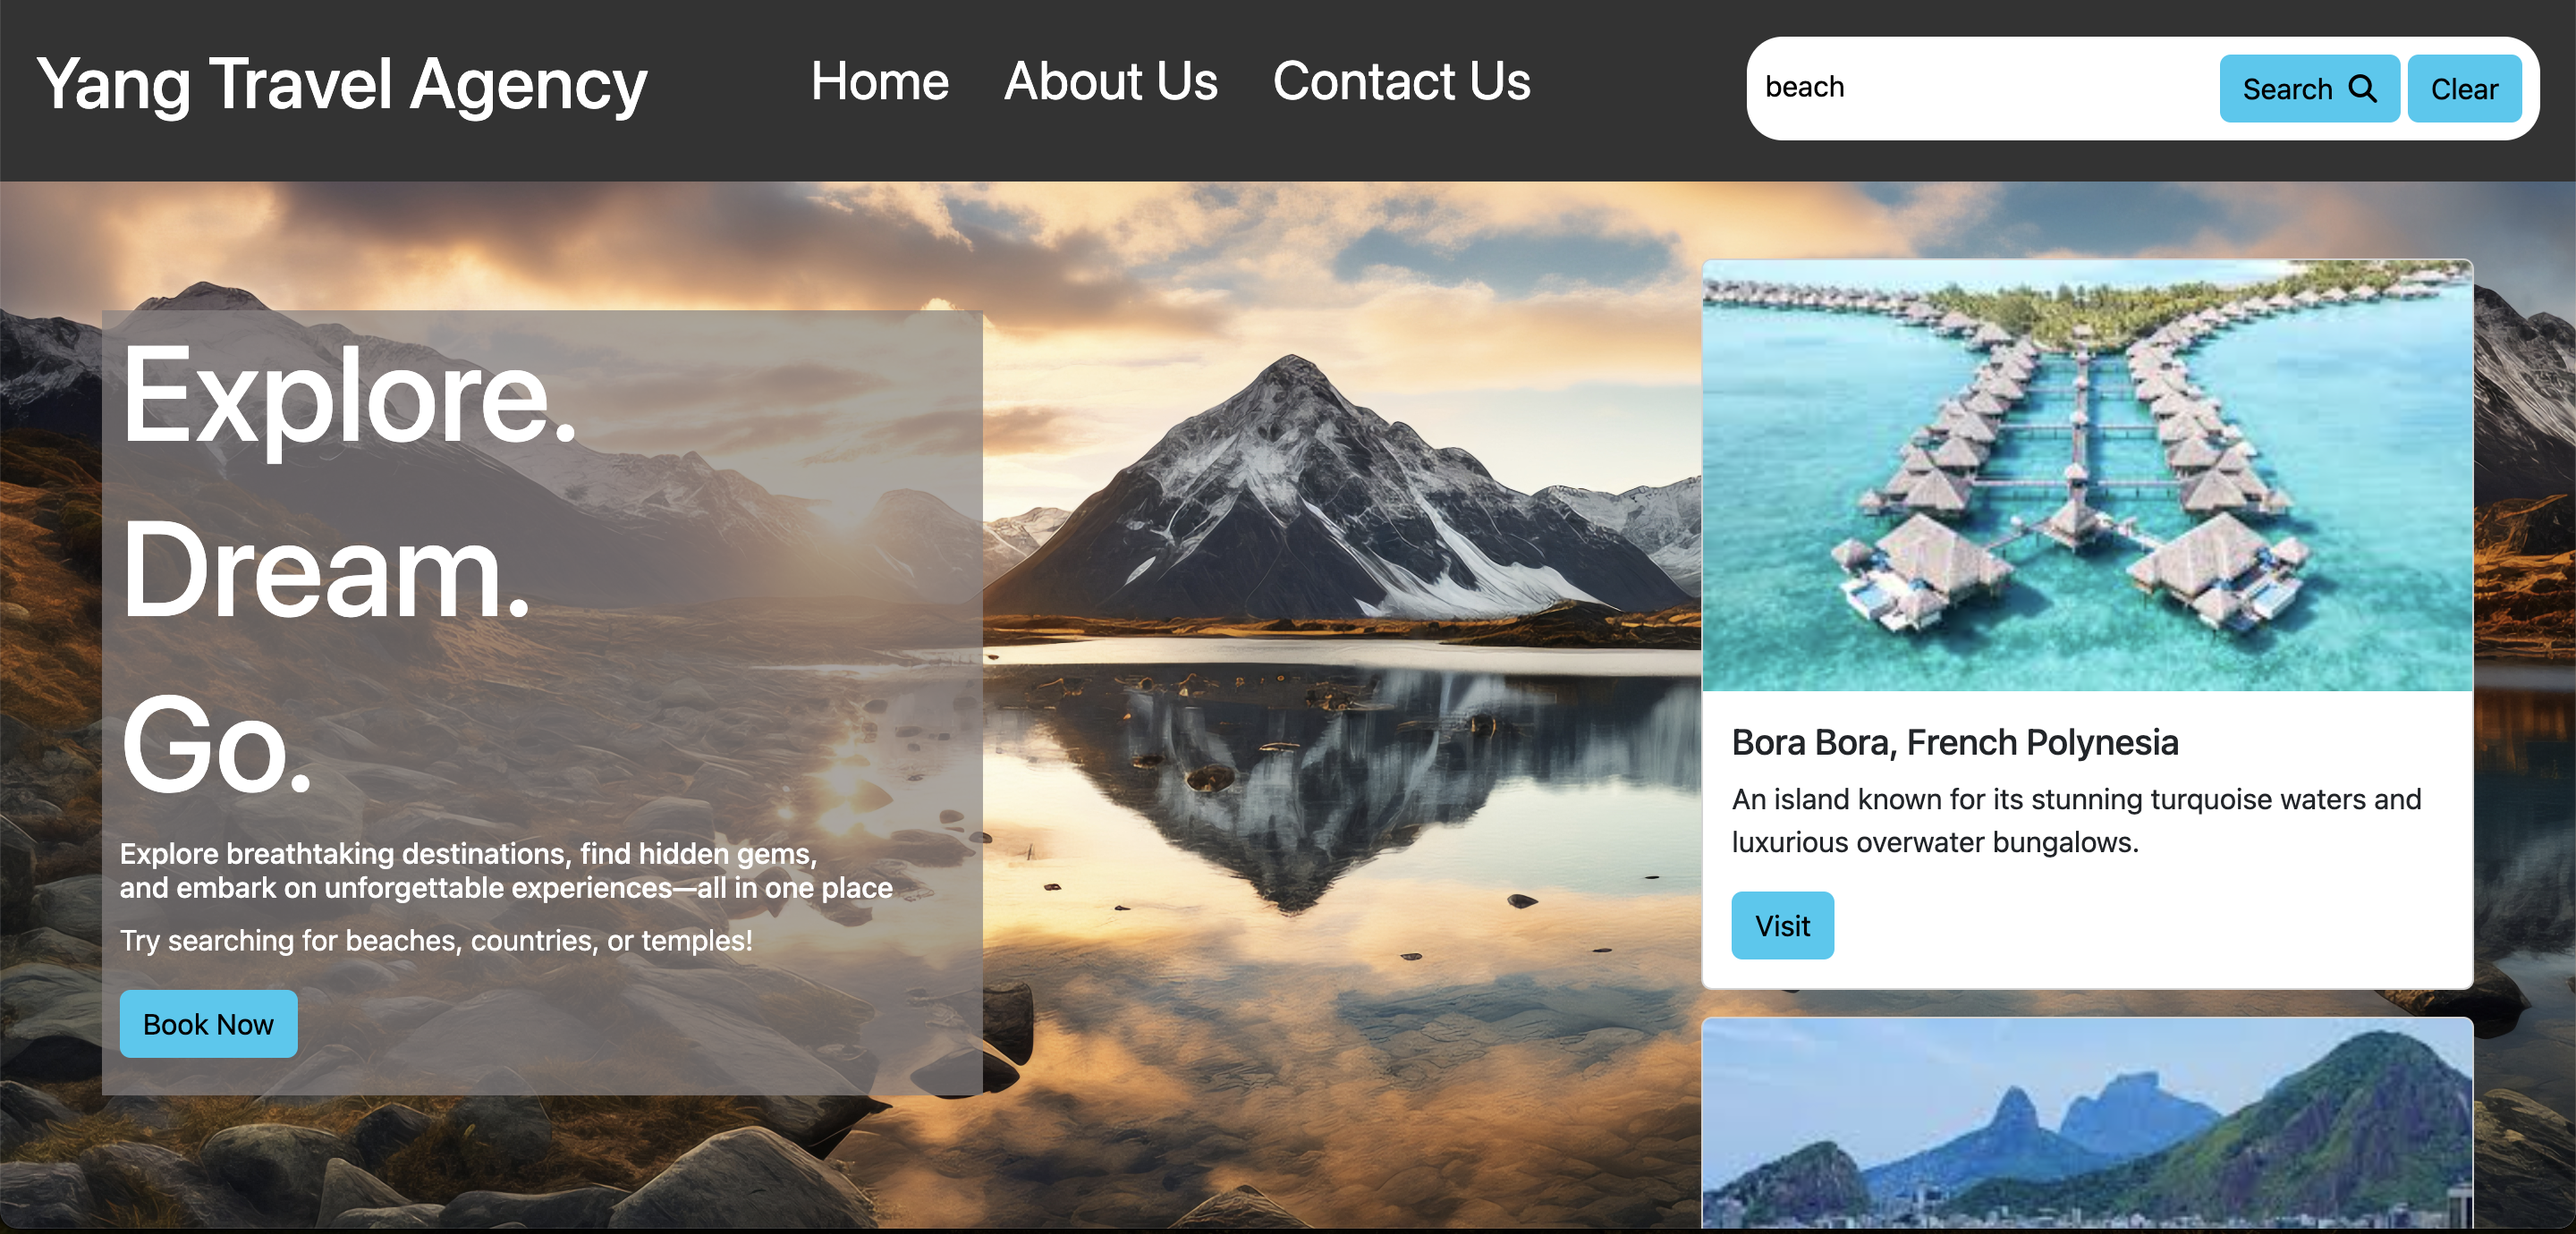Click the magnifying glass search icon
This screenshot has width=2576, height=1234.
pos(2362,89)
